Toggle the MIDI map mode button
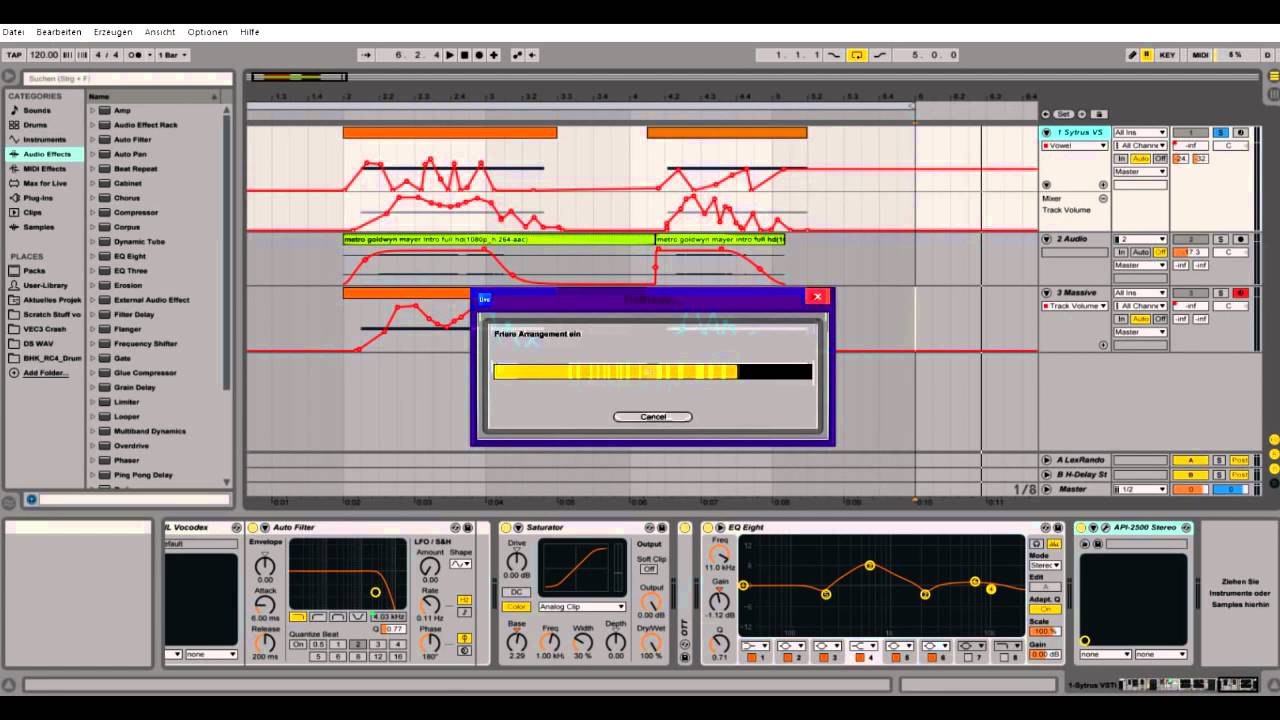The width and height of the screenshot is (1280, 720). pos(1200,55)
